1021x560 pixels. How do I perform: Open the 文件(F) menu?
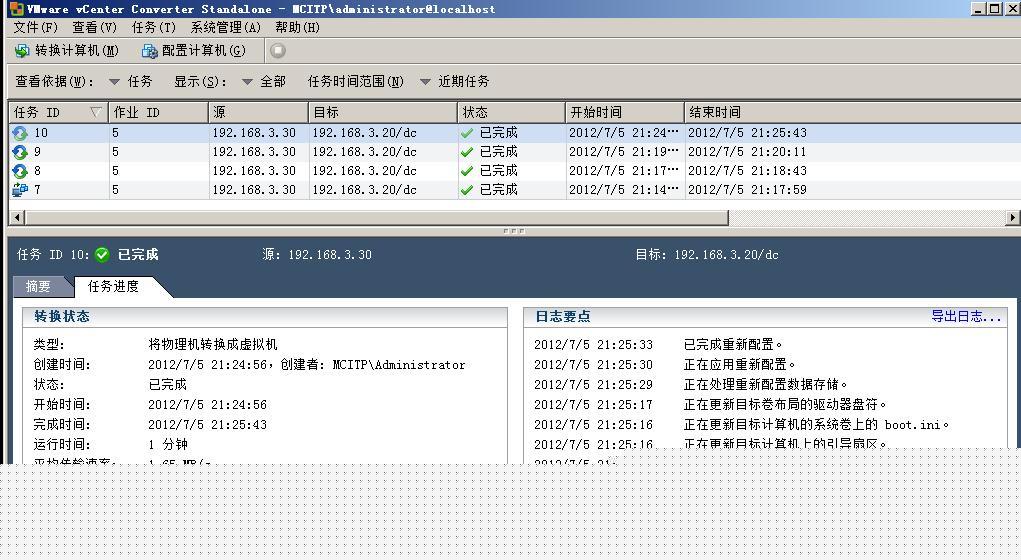click(x=35, y=27)
